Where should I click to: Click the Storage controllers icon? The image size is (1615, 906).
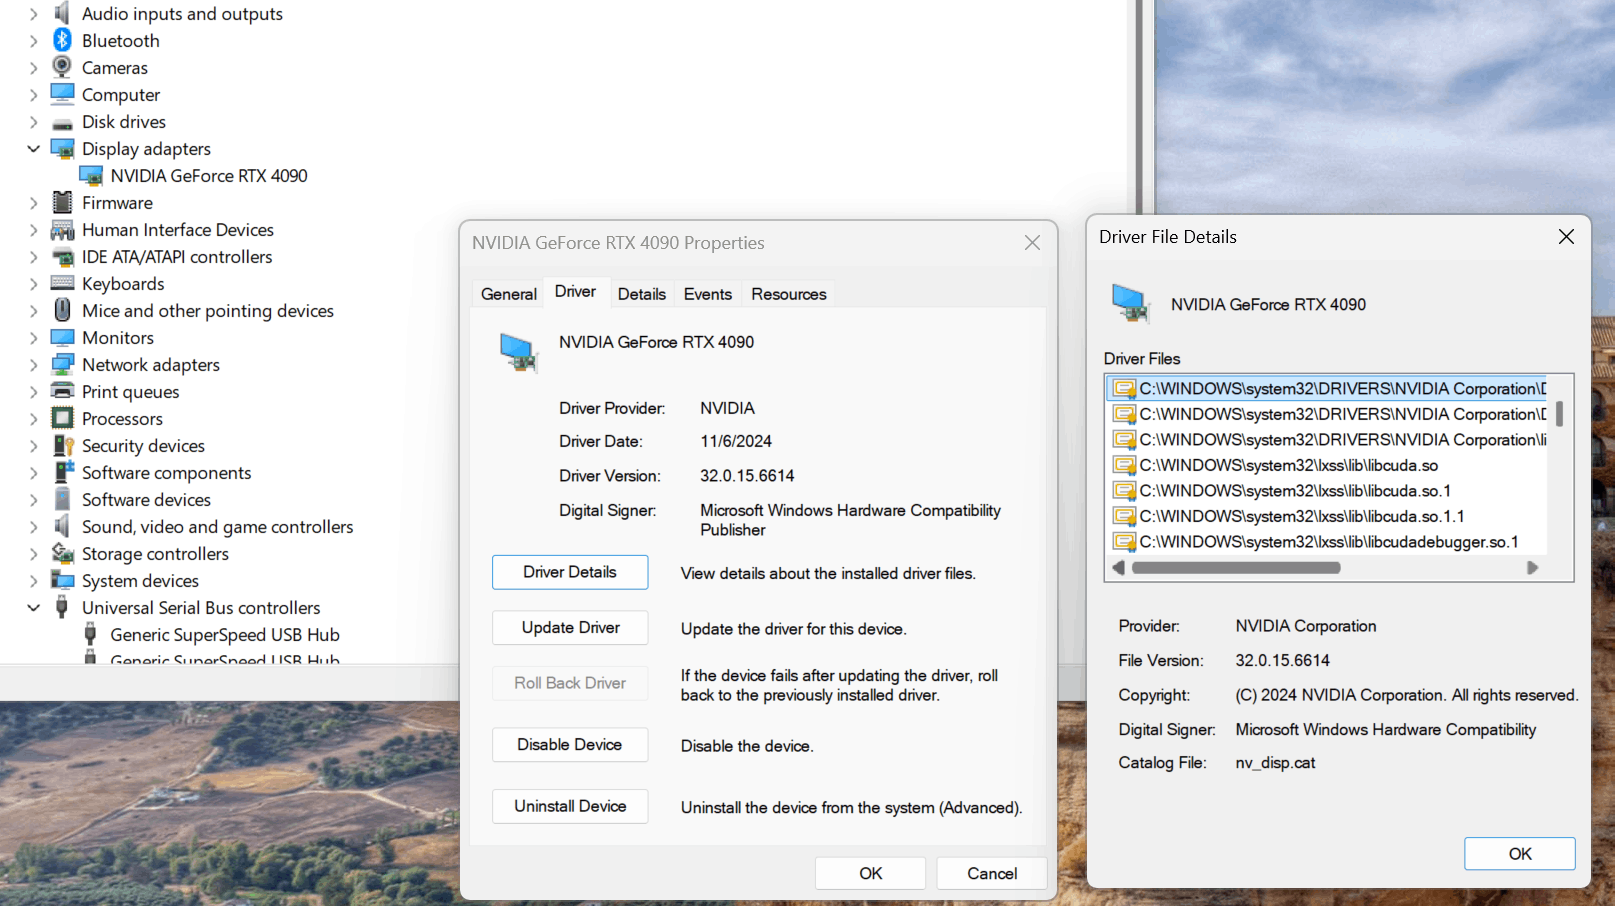point(62,553)
